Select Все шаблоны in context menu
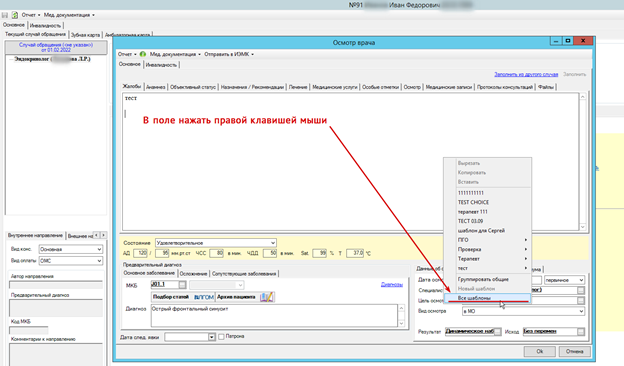 [x=488, y=298]
